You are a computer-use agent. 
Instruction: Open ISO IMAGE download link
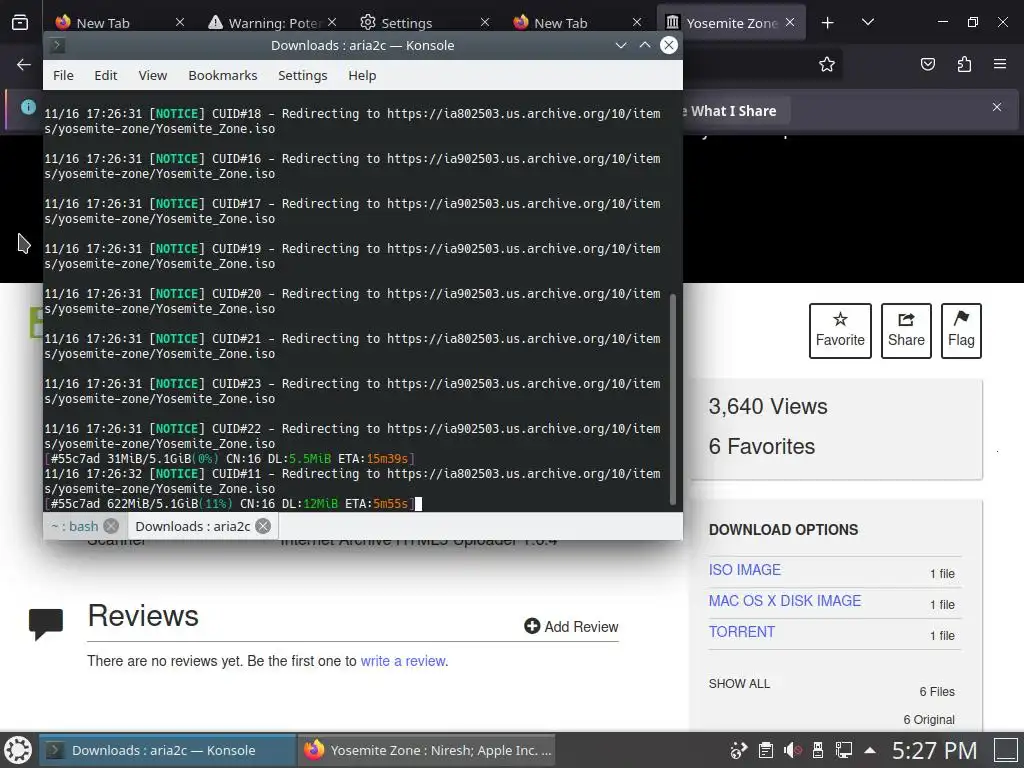pos(744,569)
